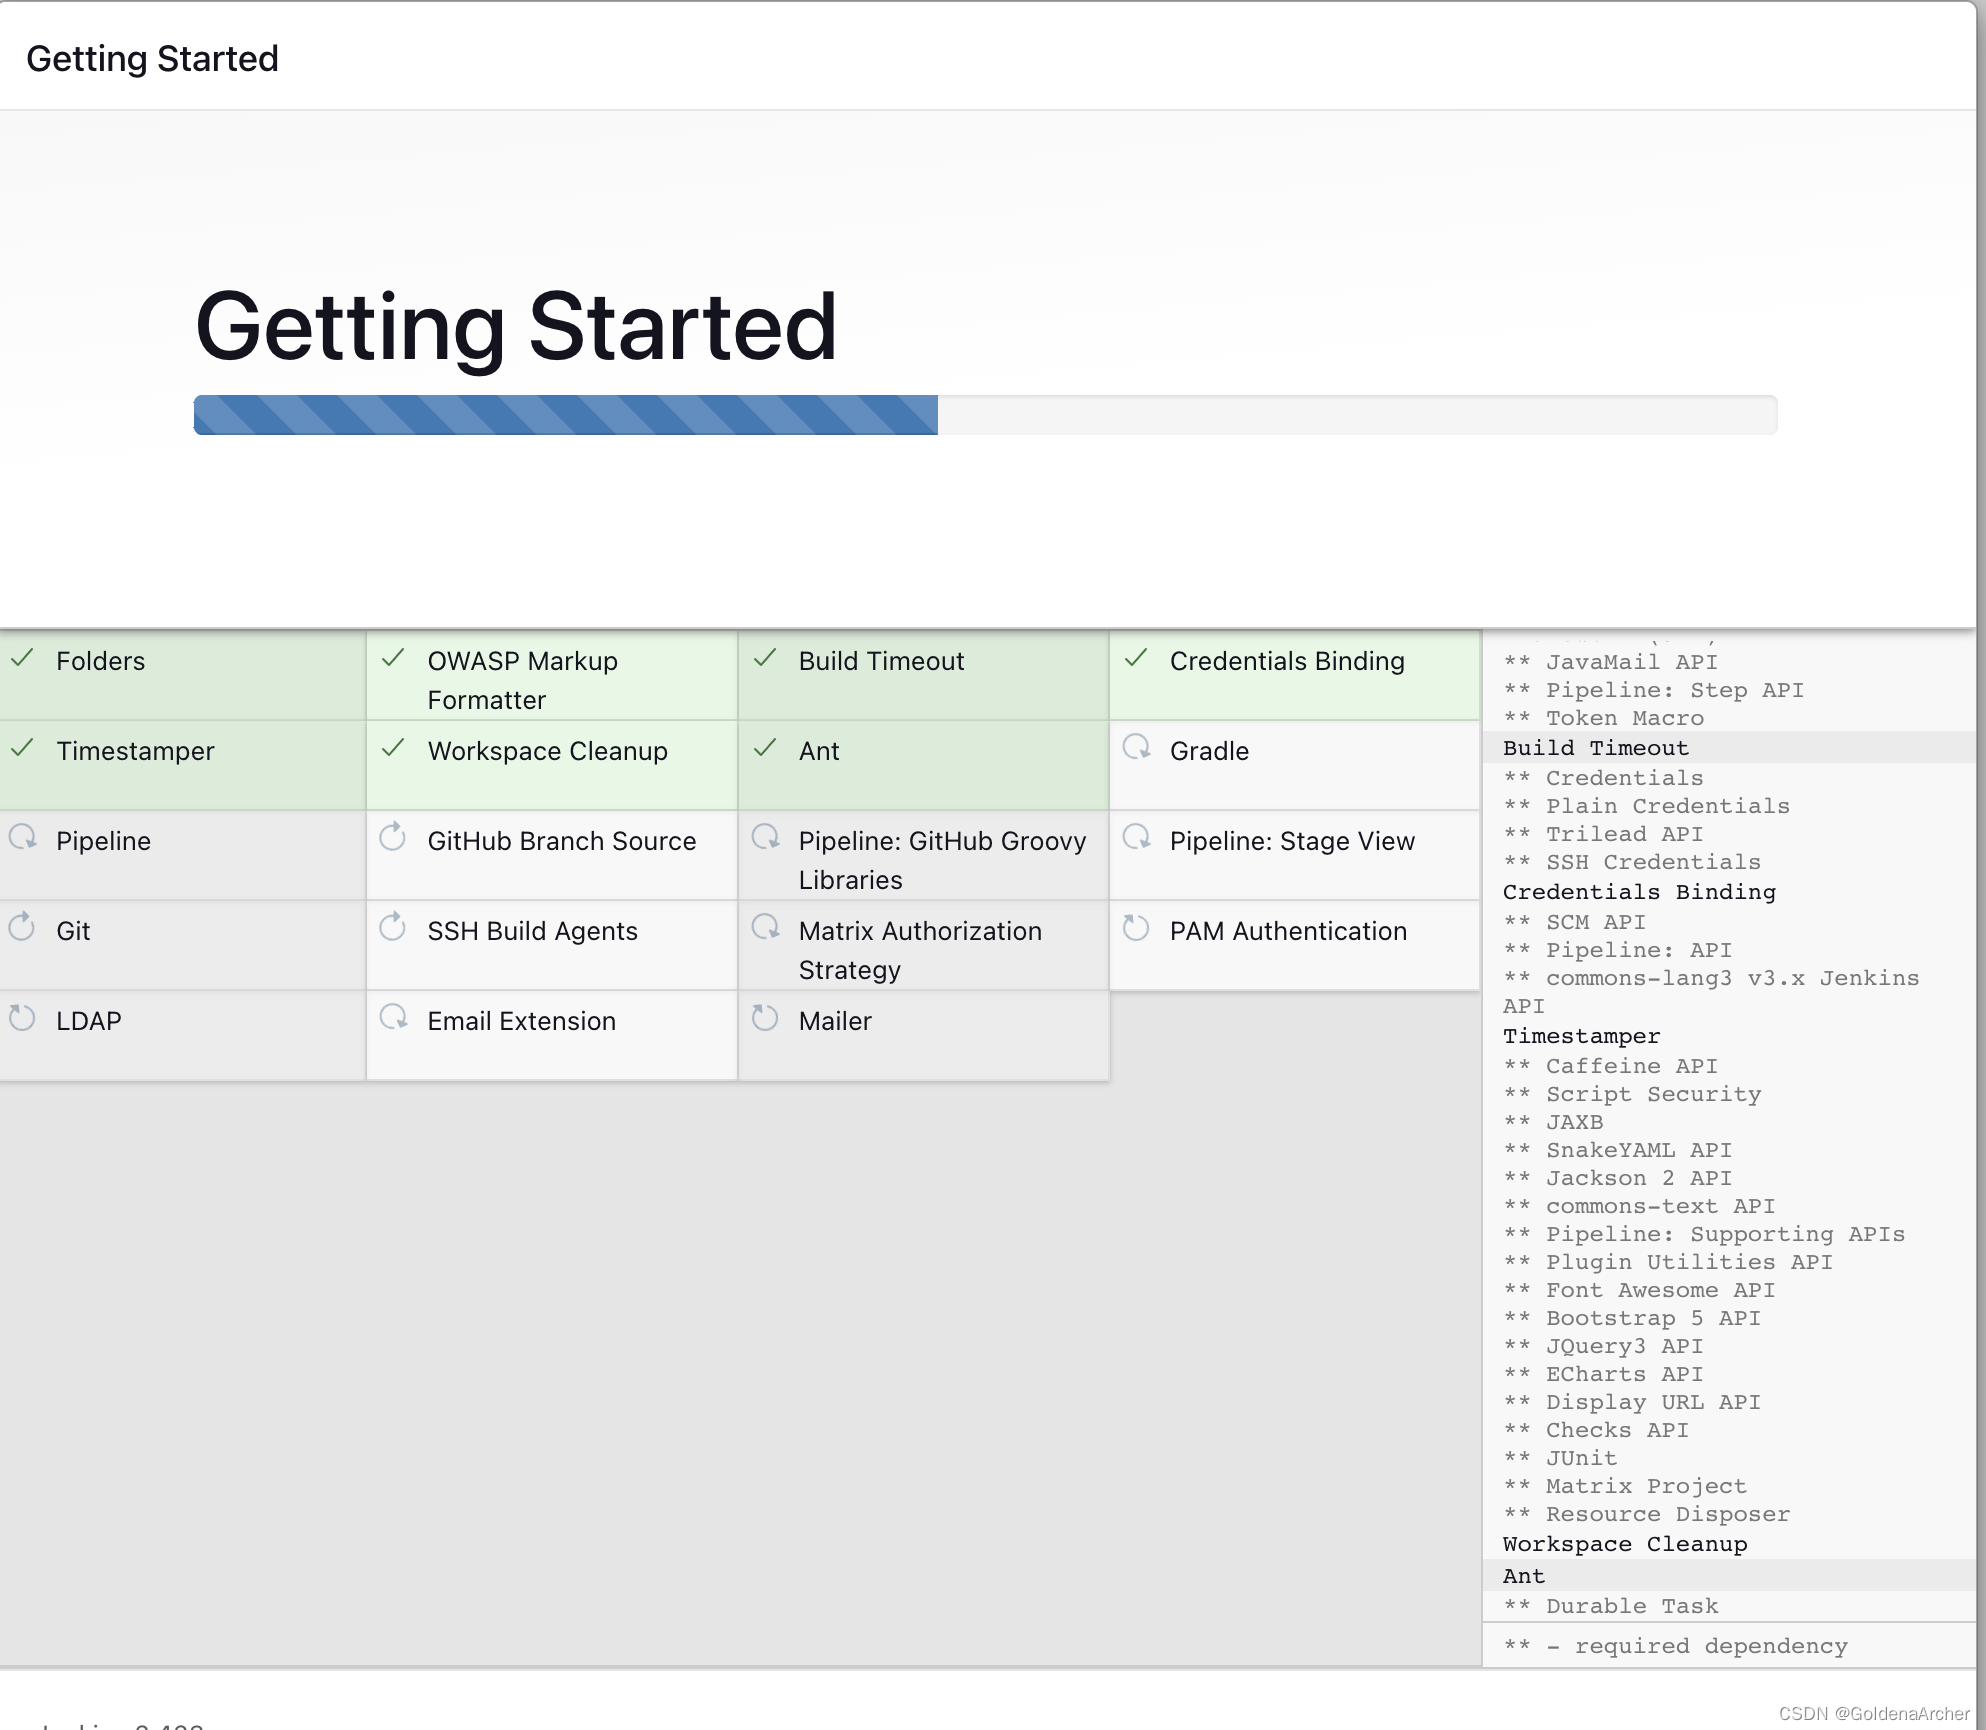Click the spinner icon next to Git

point(22,927)
